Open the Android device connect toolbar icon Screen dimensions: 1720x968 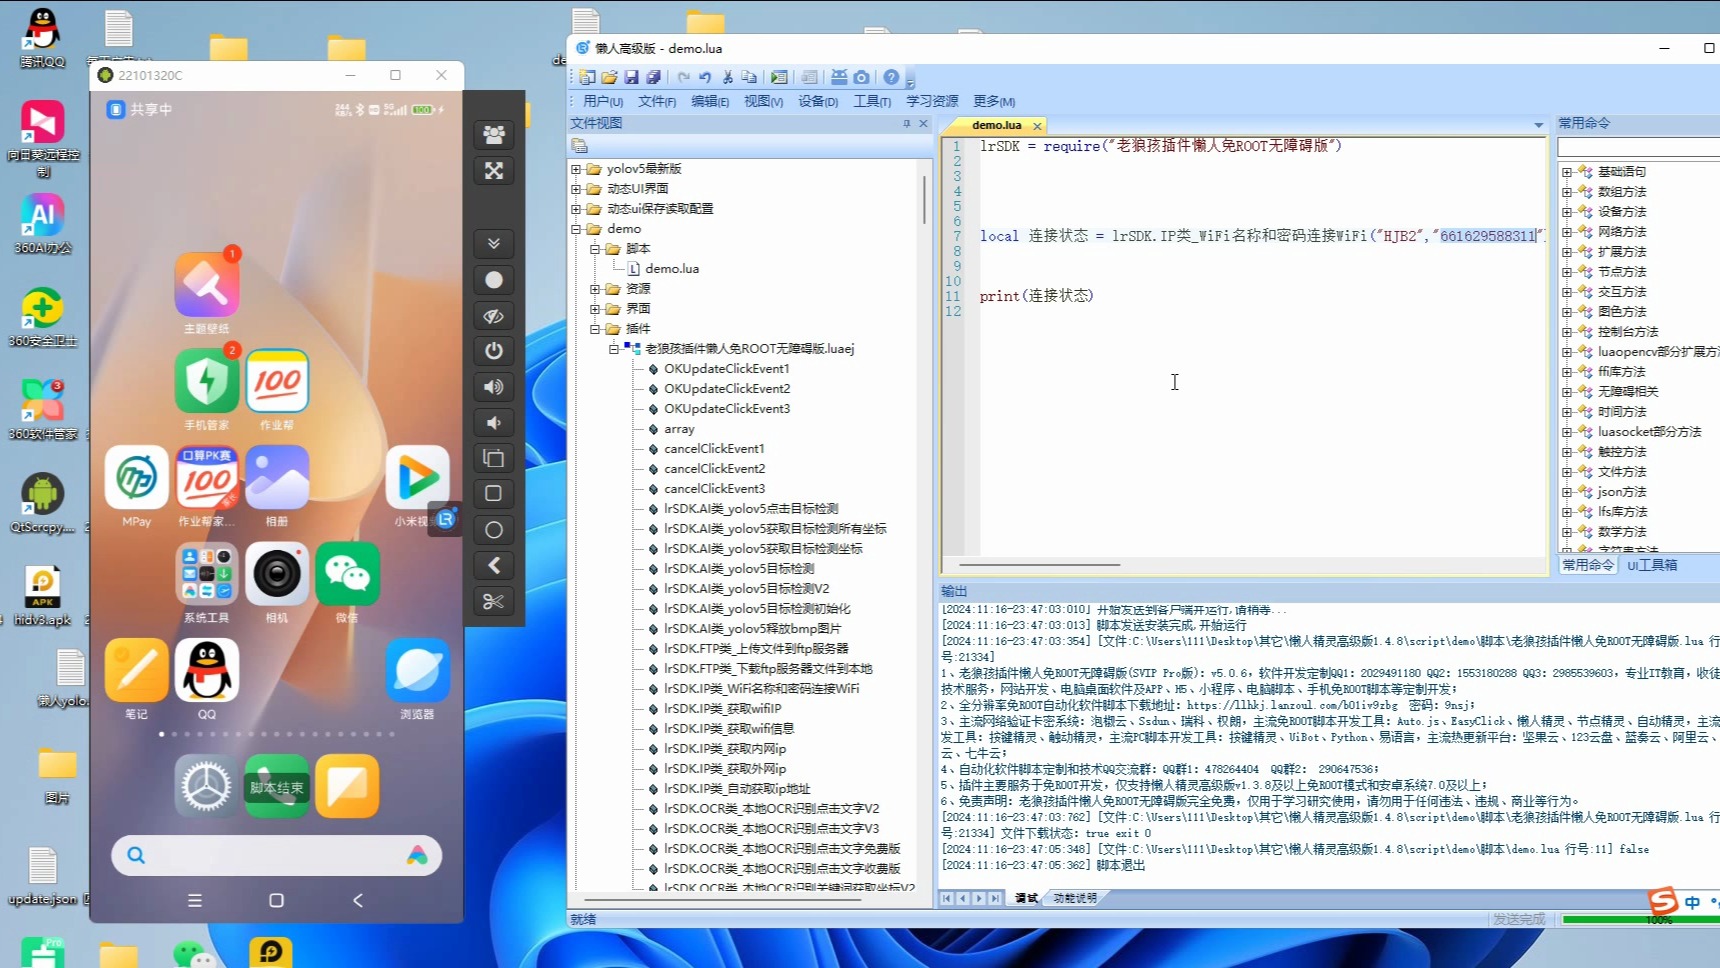pos(837,77)
